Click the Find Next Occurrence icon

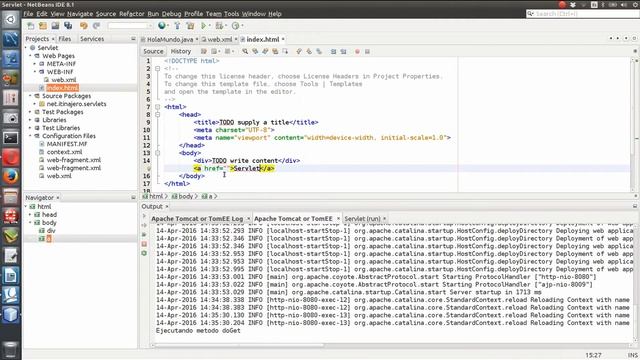(x=265, y=51)
